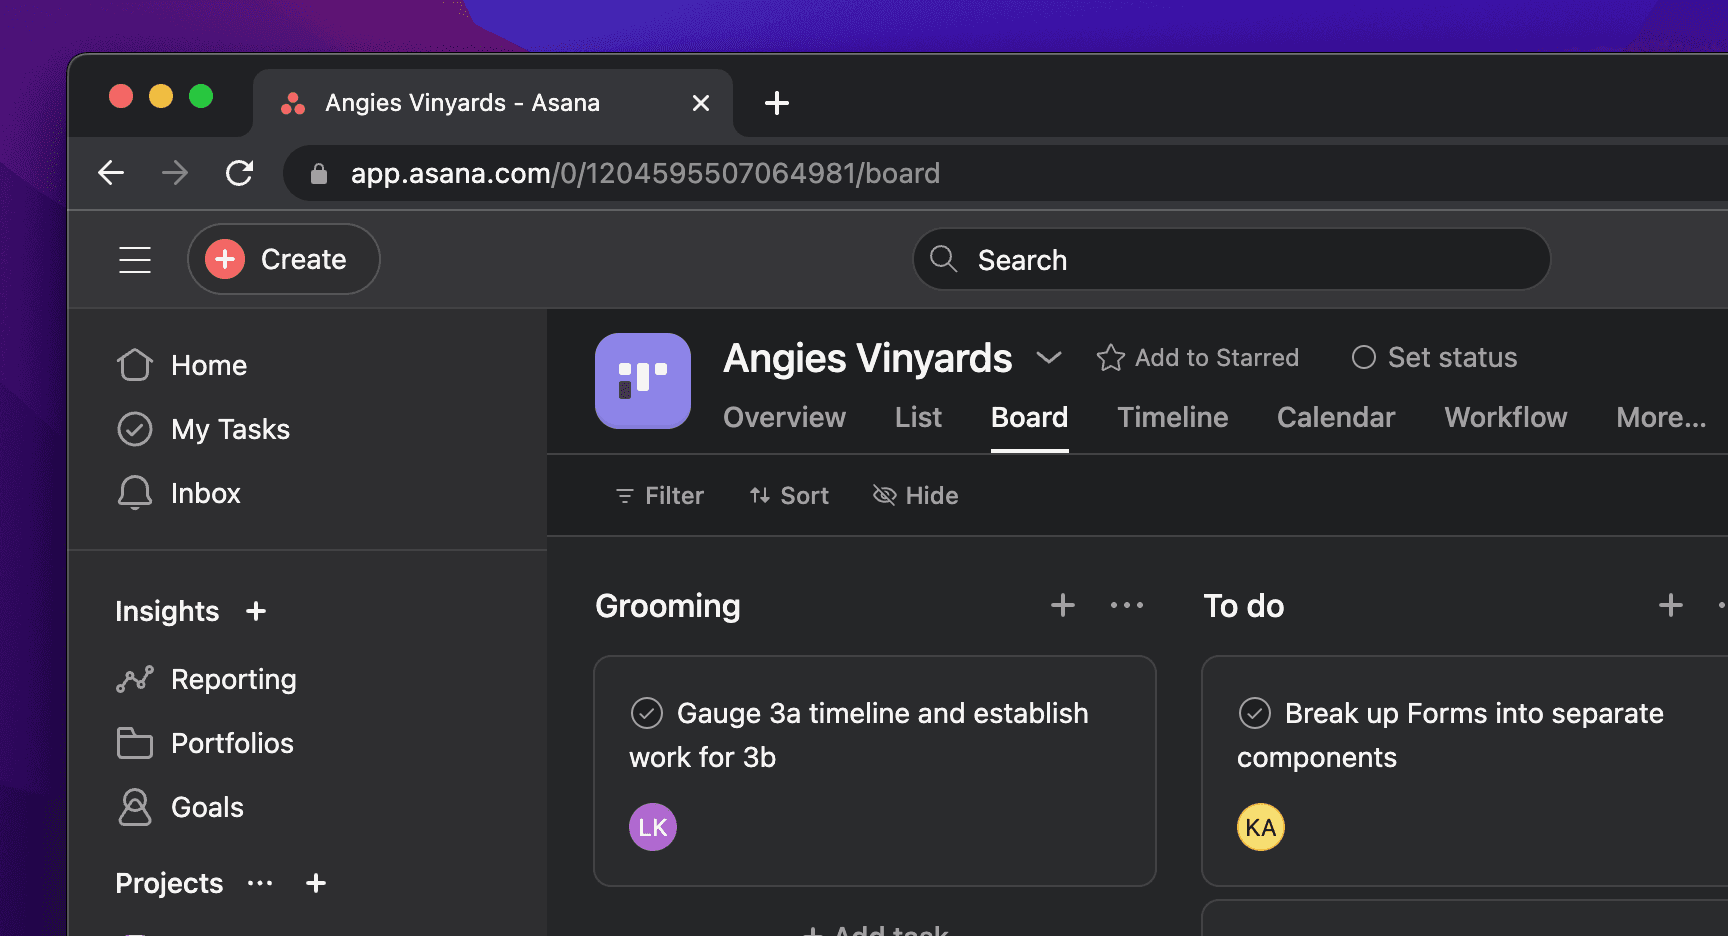The width and height of the screenshot is (1728, 936).
Task: Click the Create button
Action: [x=283, y=260]
